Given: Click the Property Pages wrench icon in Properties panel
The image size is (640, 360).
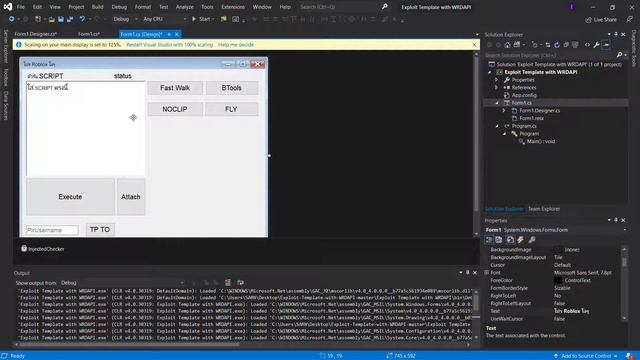Looking at the screenshot, I should click(x=531, y=240).
